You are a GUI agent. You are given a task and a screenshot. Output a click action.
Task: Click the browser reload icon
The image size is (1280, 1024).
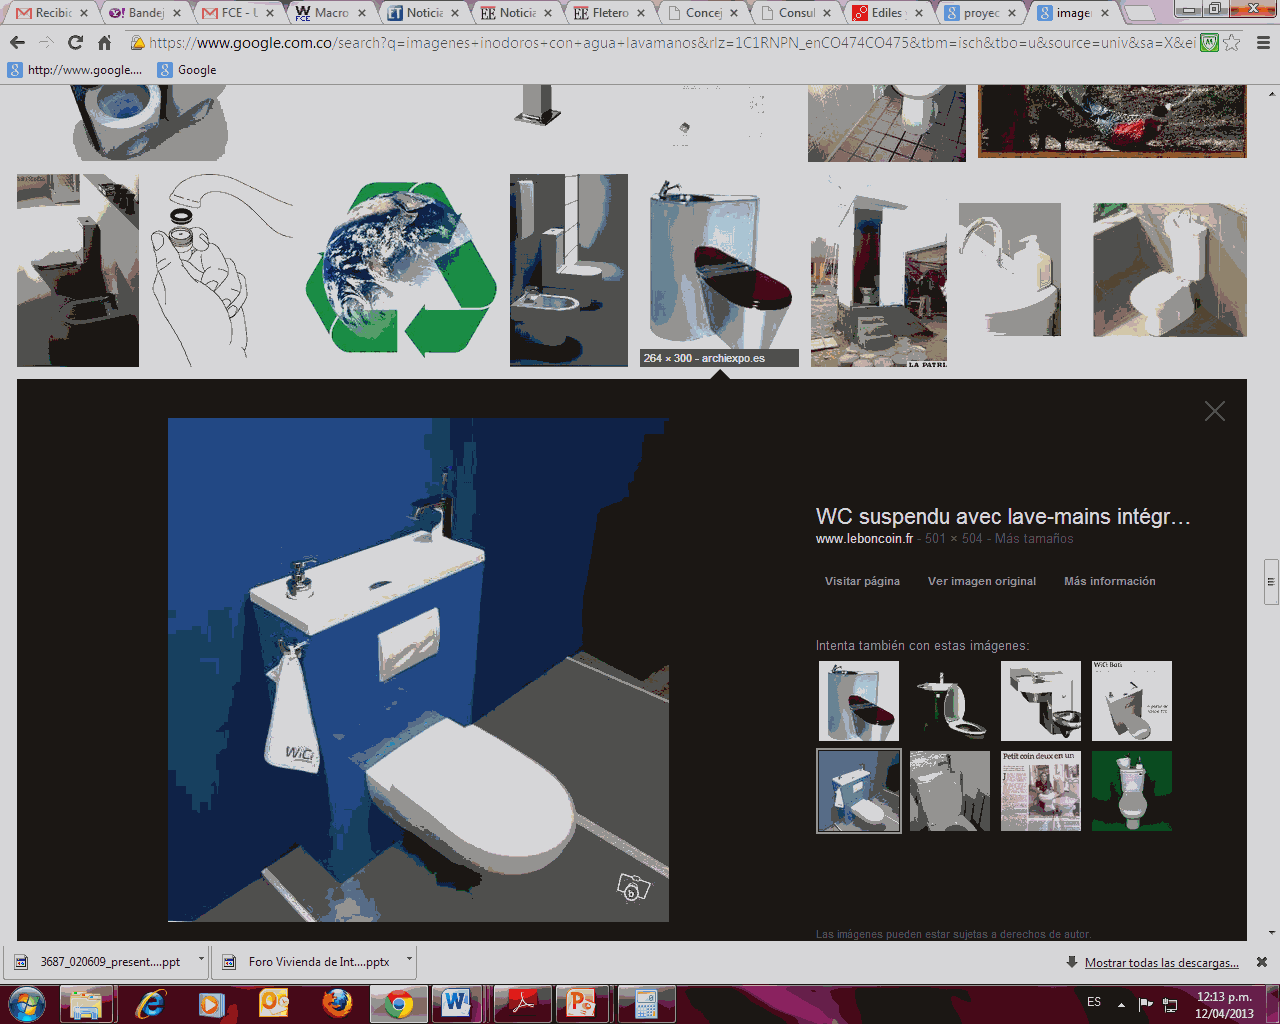tap(75, 43)
